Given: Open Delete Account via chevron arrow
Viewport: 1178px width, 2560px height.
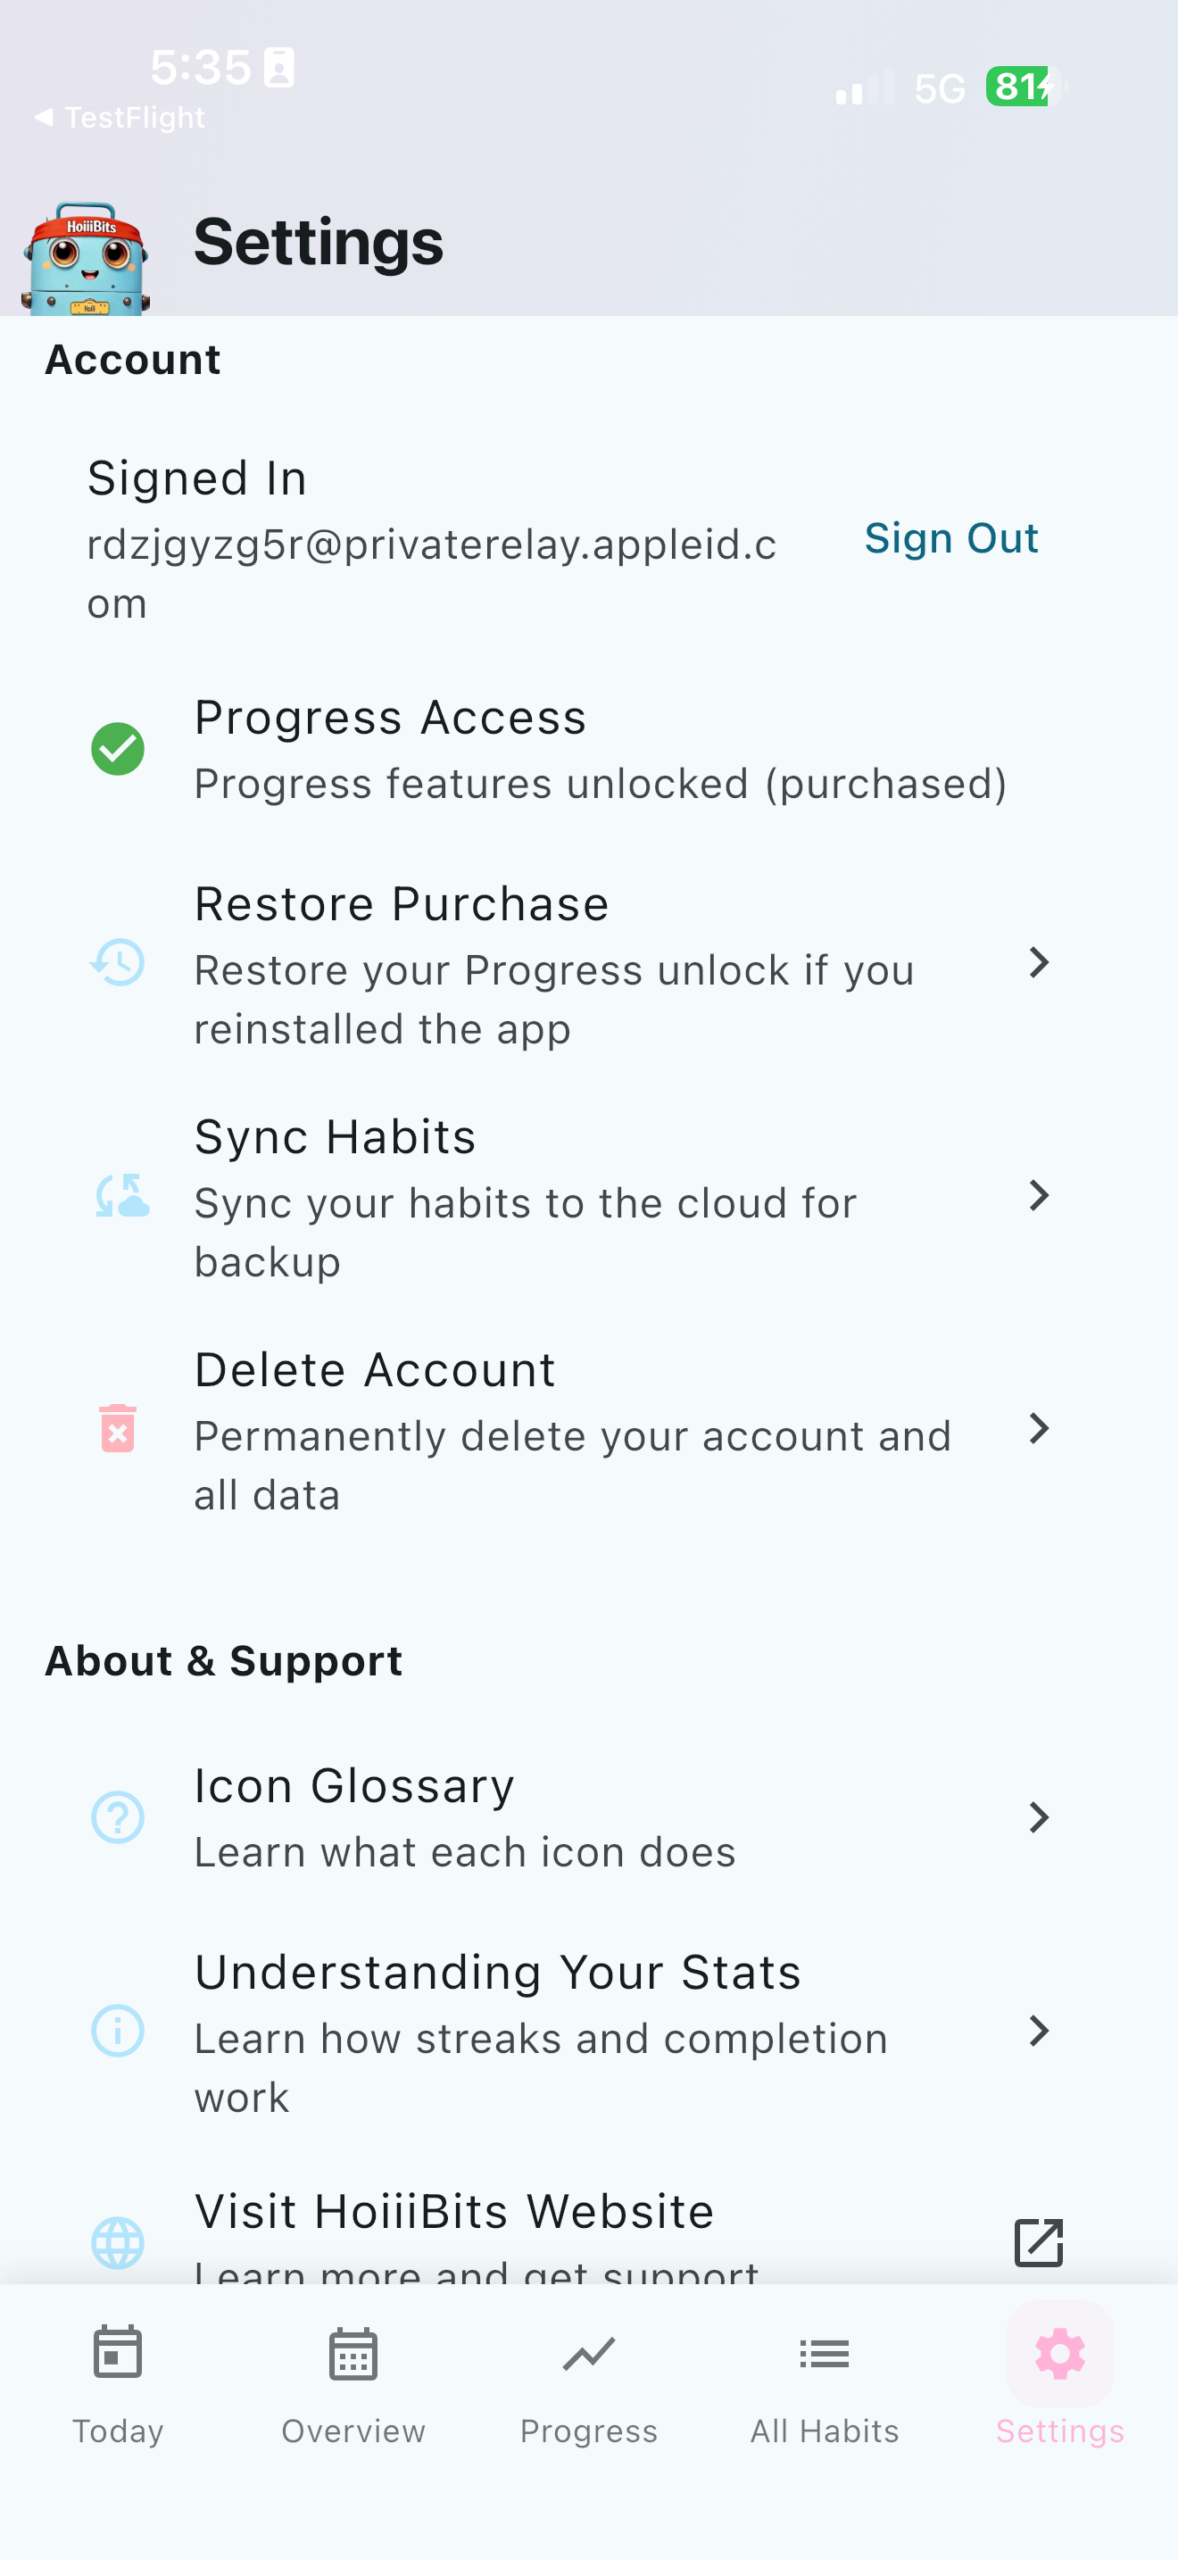Looking at the screenshot, I should 1038,1428.
